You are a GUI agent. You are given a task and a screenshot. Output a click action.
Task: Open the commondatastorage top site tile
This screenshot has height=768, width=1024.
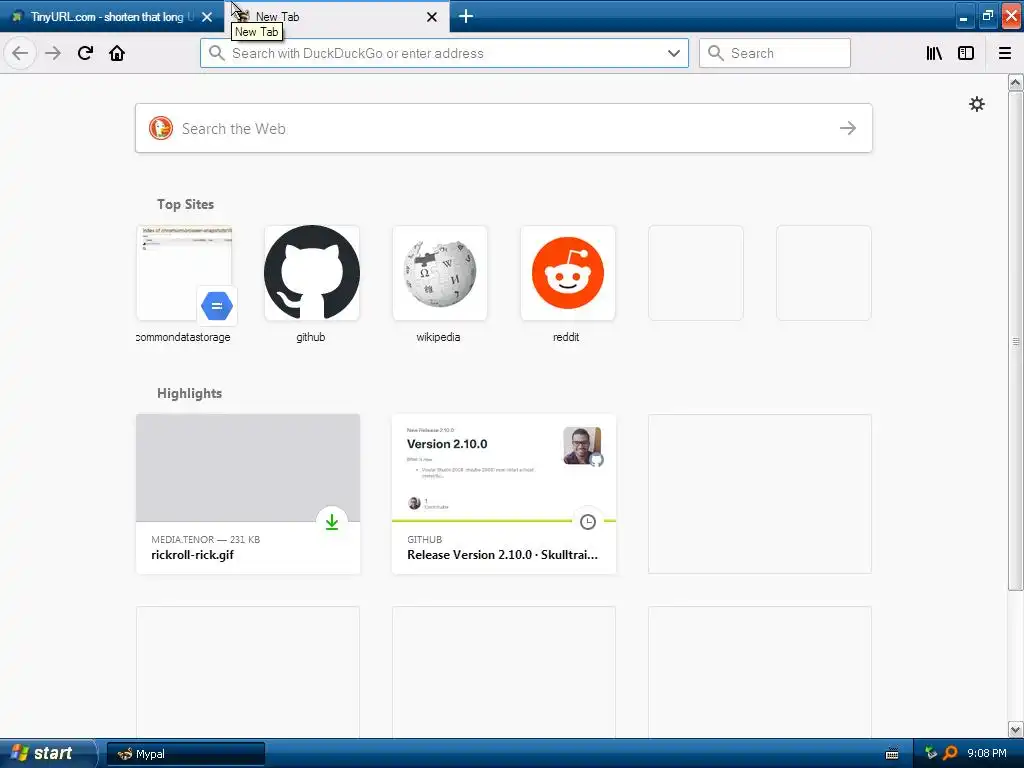[184, 273]
